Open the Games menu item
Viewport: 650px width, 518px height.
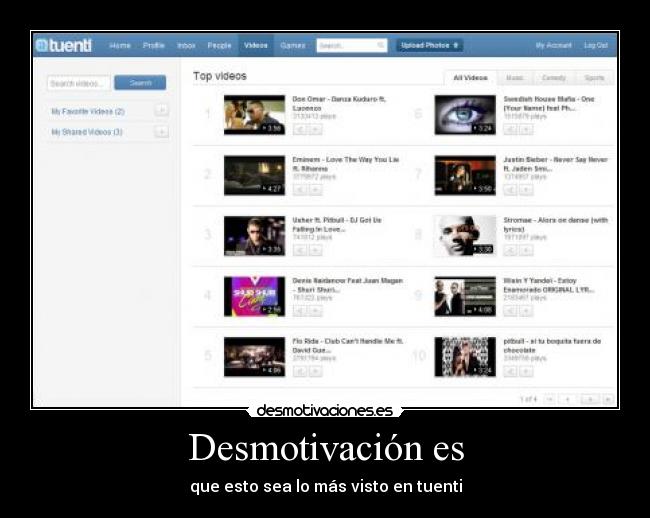tap(293, 45)
